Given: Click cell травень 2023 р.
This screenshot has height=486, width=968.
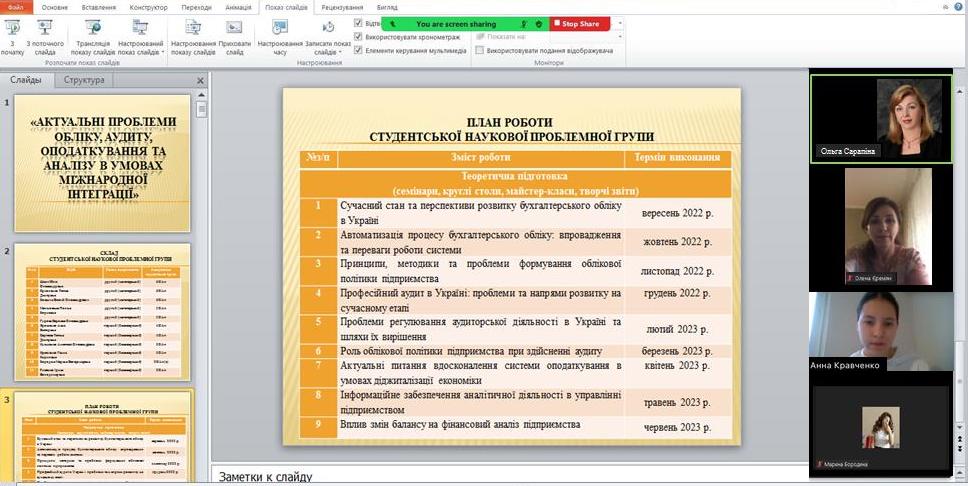Looking at the screenshot, I should [677, 403].
